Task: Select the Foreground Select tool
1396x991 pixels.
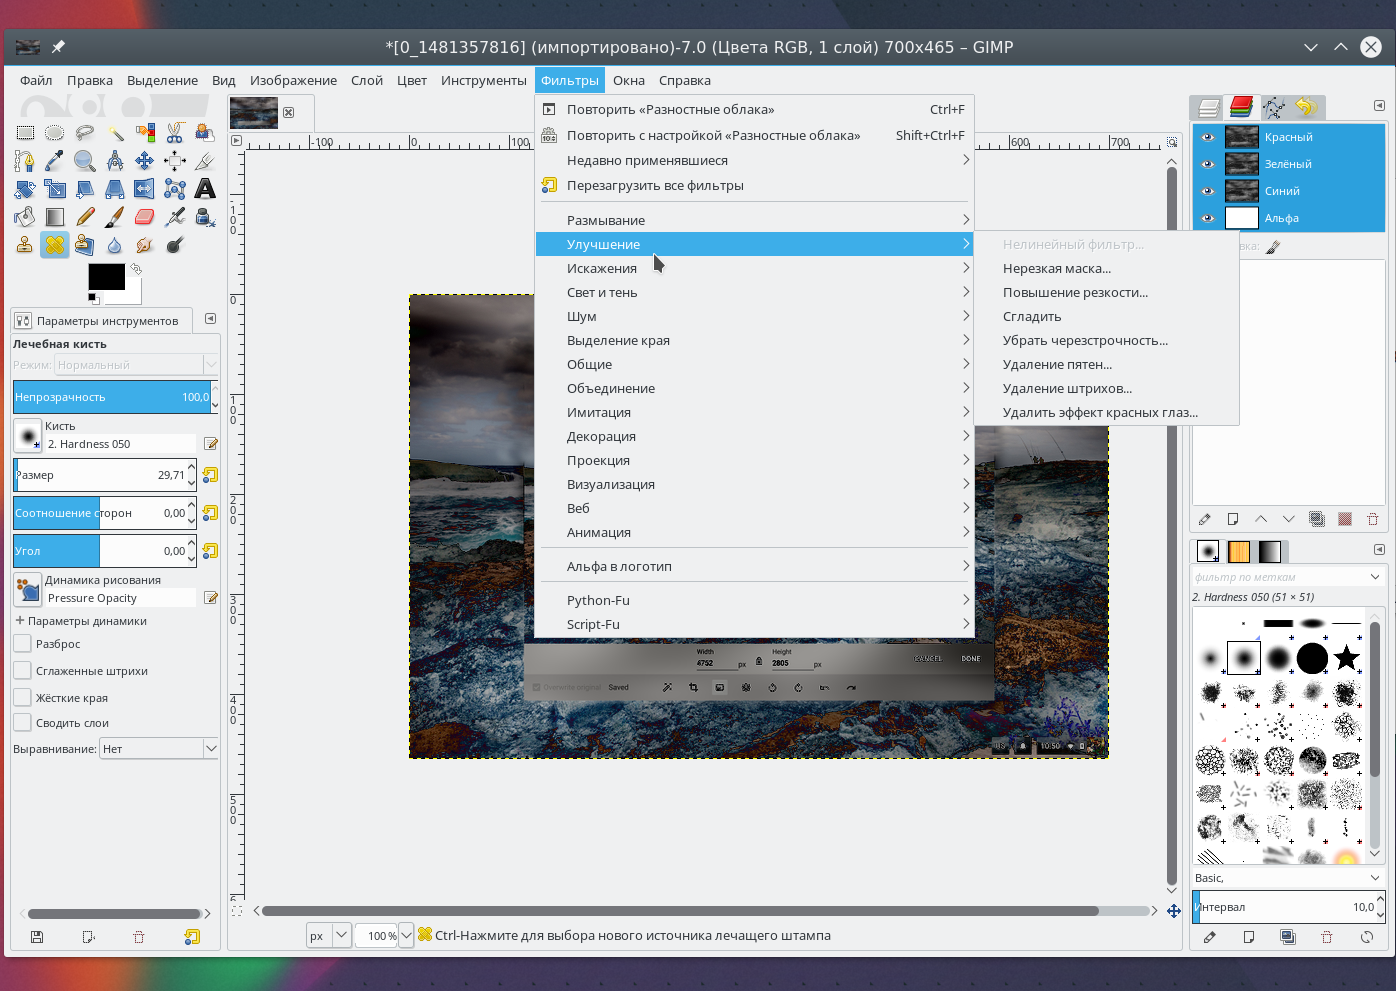Action: 205,132
